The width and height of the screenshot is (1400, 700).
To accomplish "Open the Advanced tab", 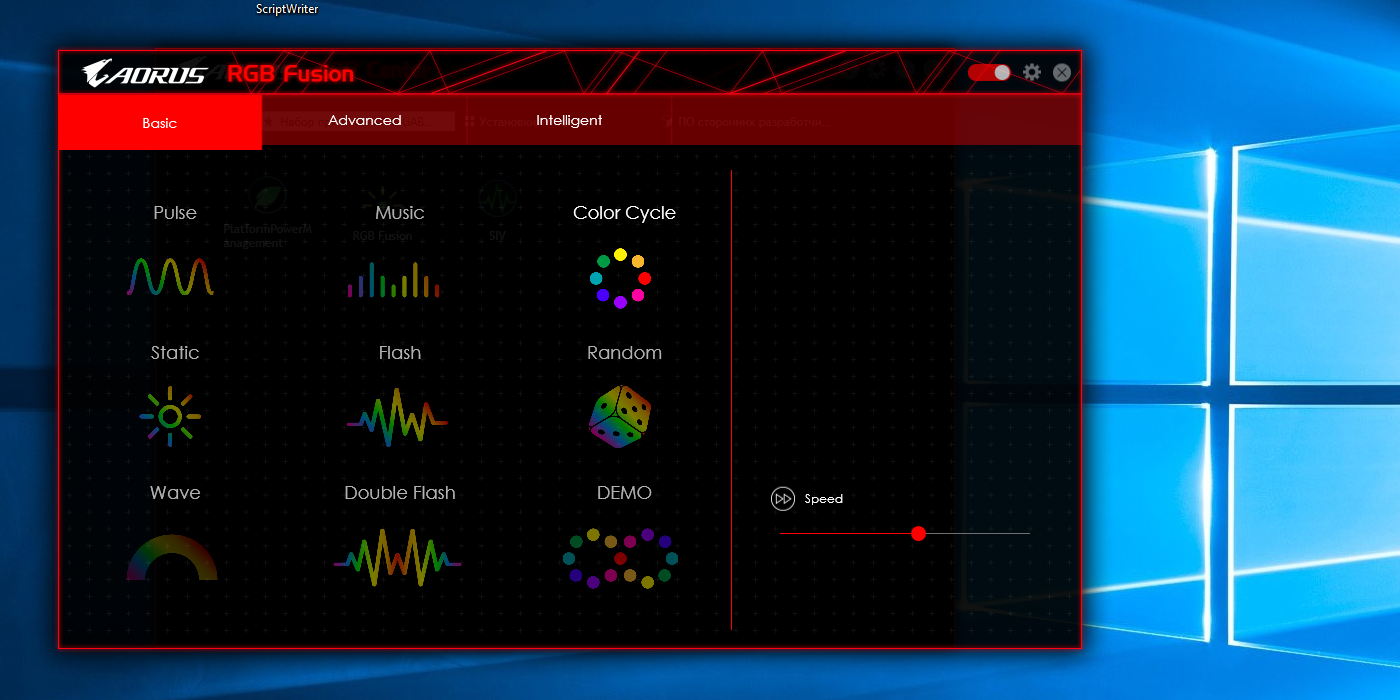I will pyautogui.click(x=365, y=120).
